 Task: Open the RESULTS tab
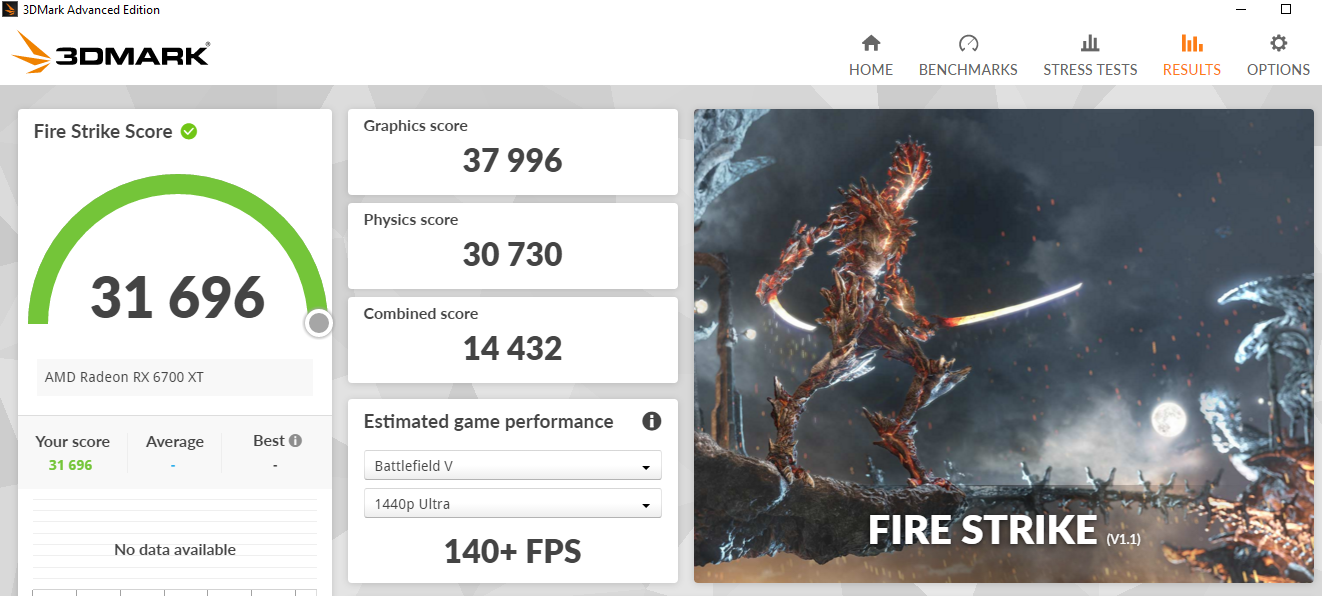(x=1191, y=56)
